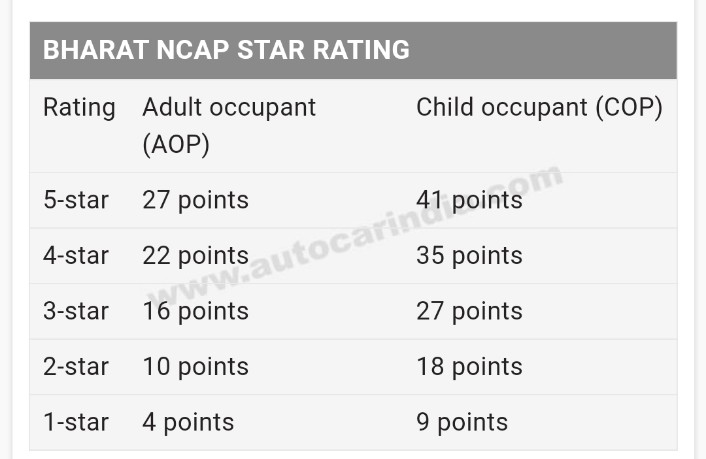Viewport: 706px width, 459px height.
Task: Select the 3-star rating row label
Action: [x=76, y=311]
